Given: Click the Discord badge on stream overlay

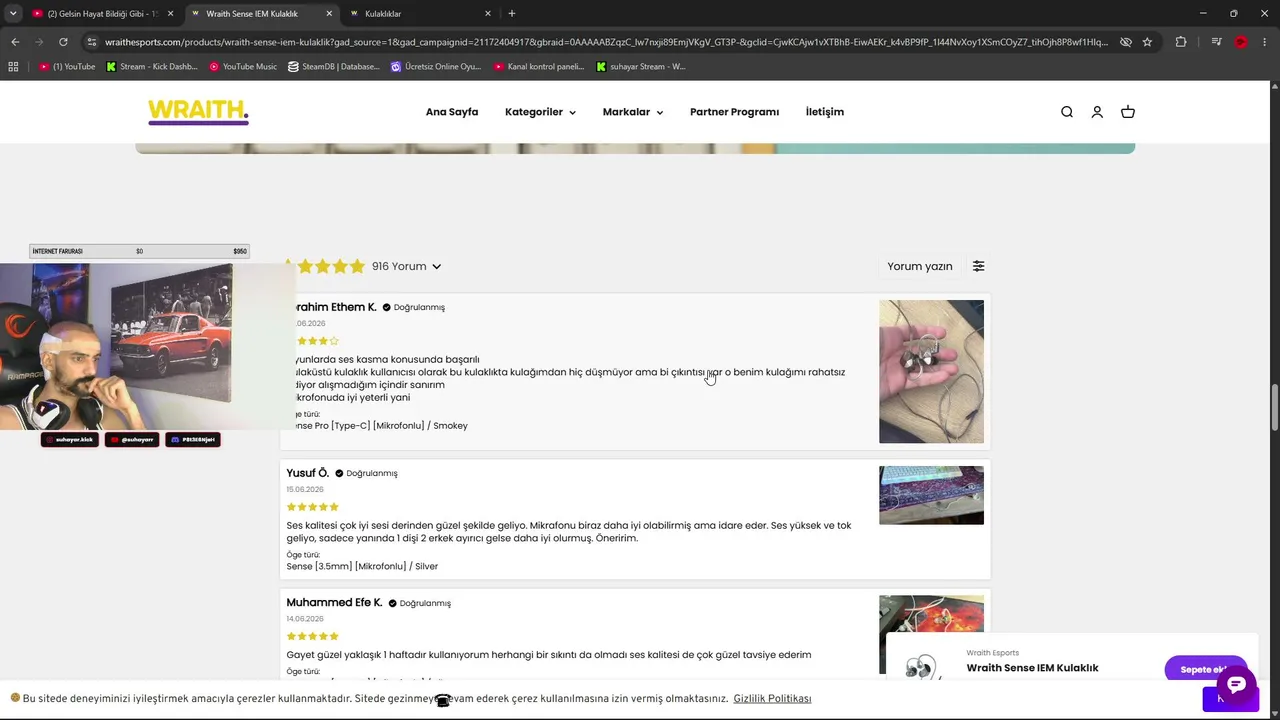Looking at the screenshot, I should pyautogui.click(x=192, y=439).
